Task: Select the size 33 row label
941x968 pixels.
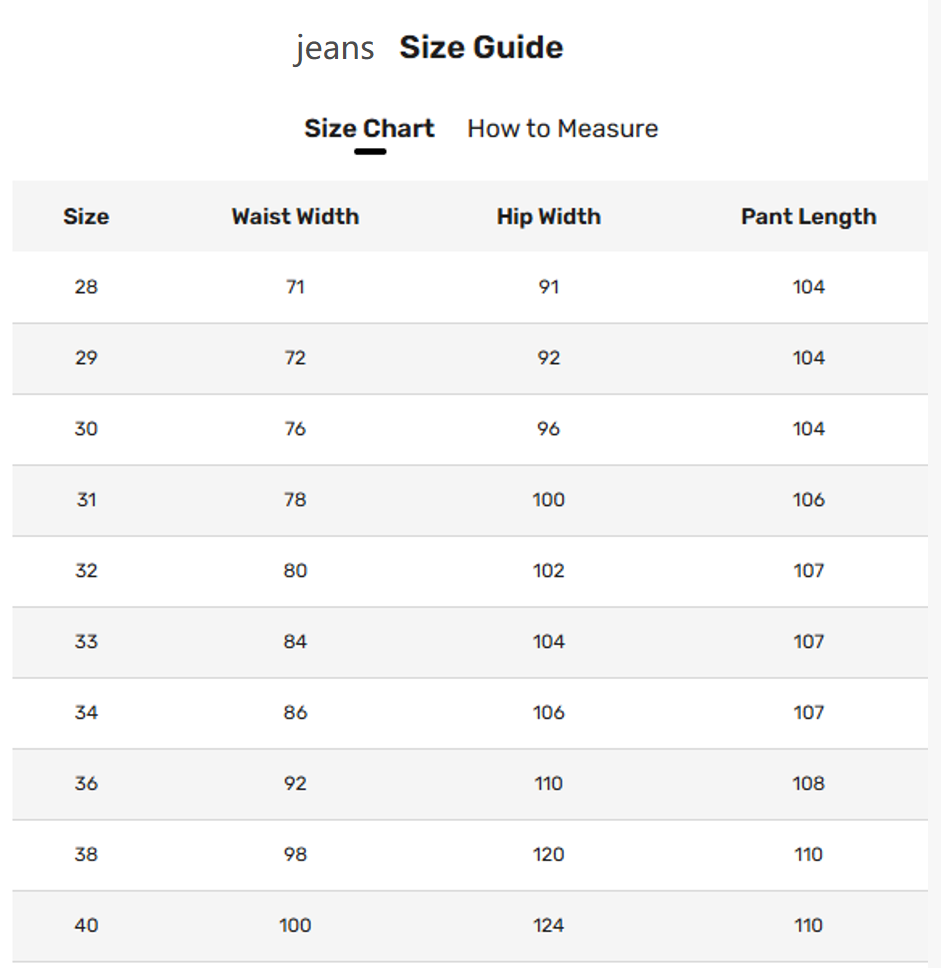Action: click(x=86, y=642)
